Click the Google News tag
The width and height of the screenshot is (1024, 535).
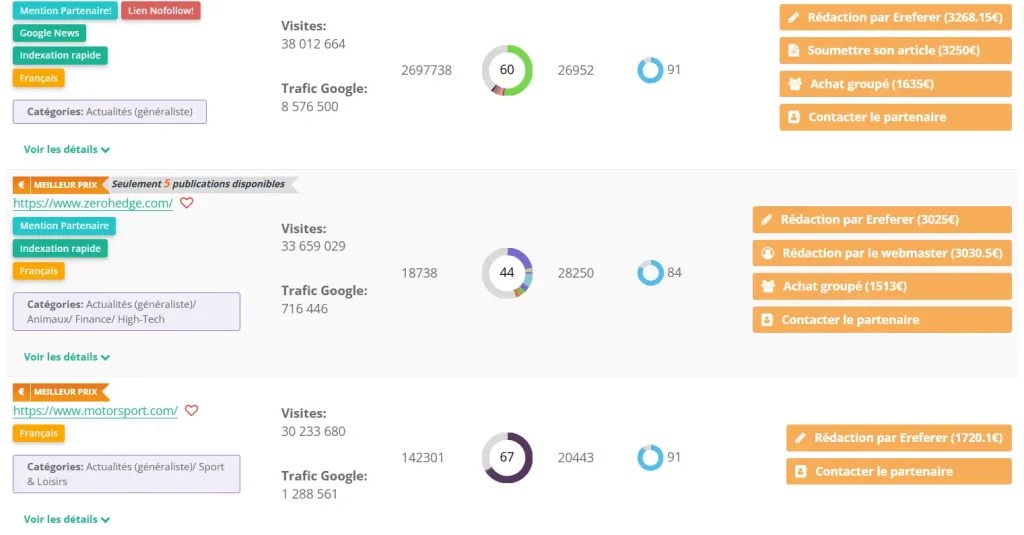[49, 33]
